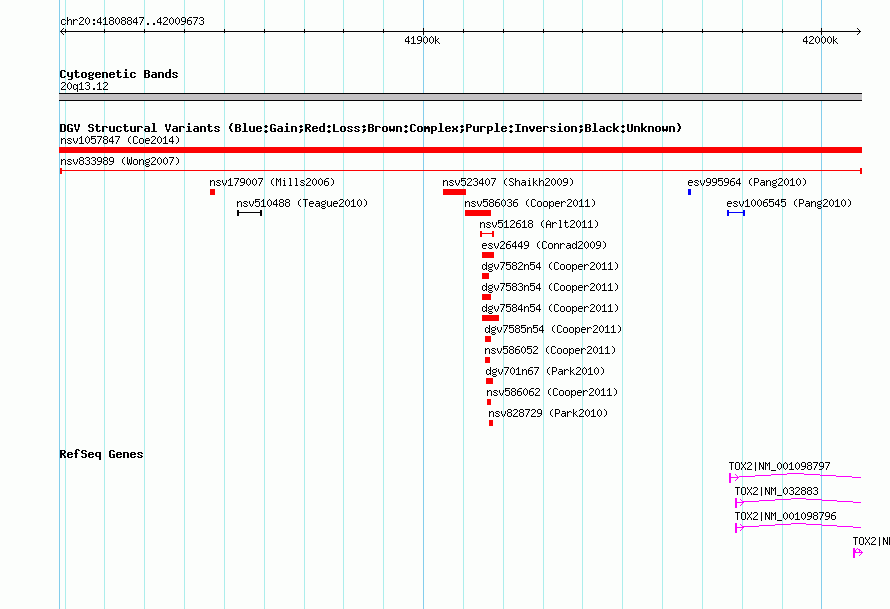Click the red block under esv26449
The height and width of the screenshot is (609, 890).
488,255
